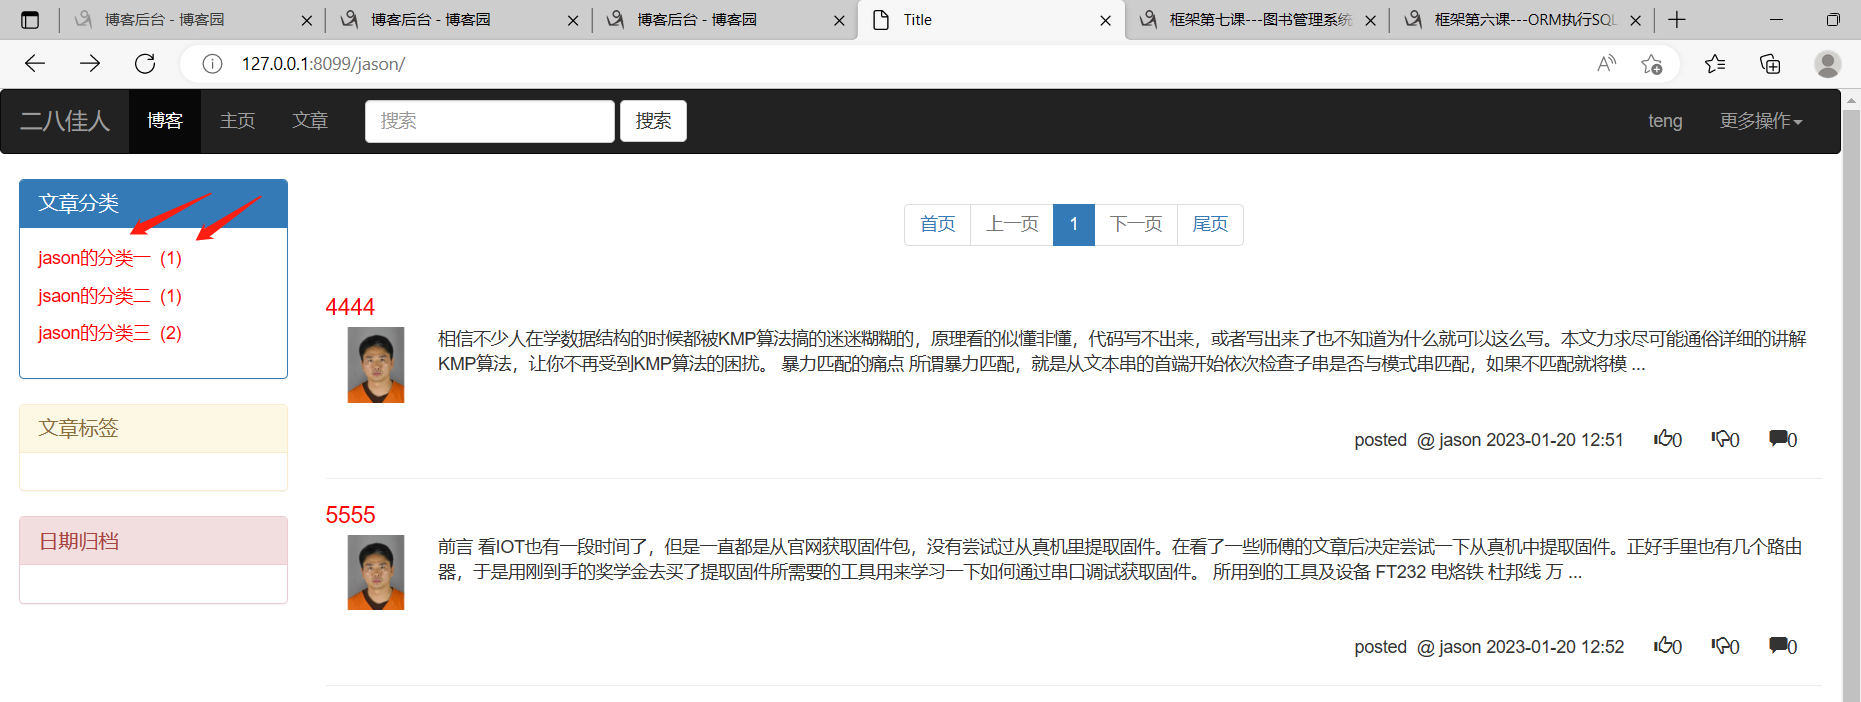Click the browser back arrow
This screenshot has height=702, width=1861.
pos(35,64)
